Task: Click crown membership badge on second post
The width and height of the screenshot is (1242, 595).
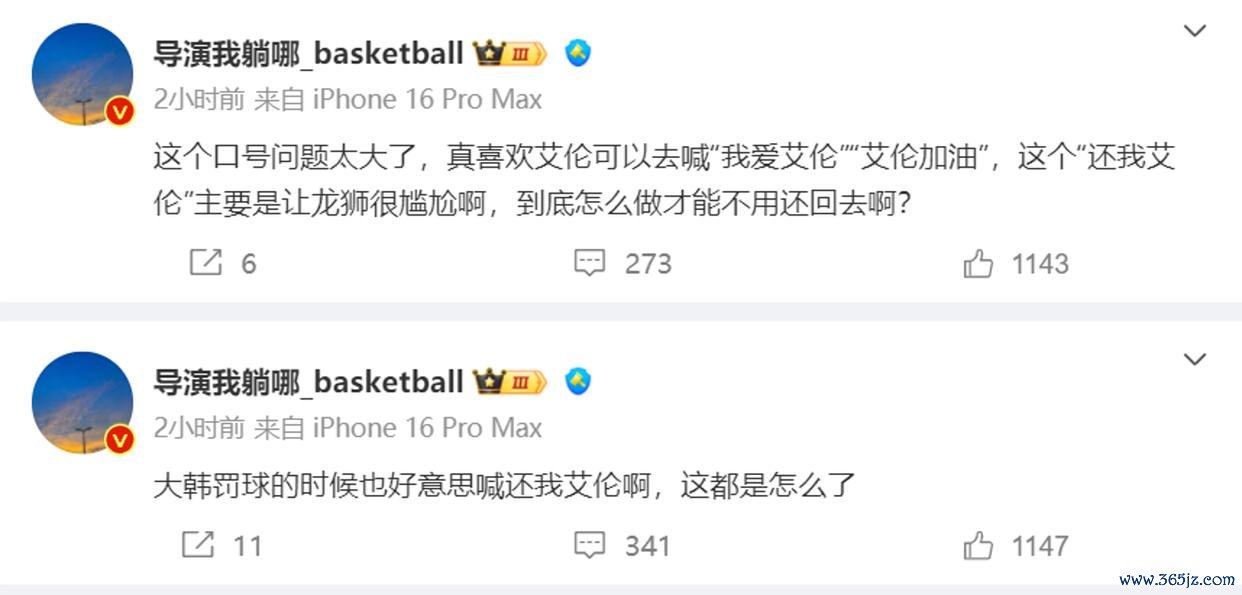Action: tap(510, 381)
